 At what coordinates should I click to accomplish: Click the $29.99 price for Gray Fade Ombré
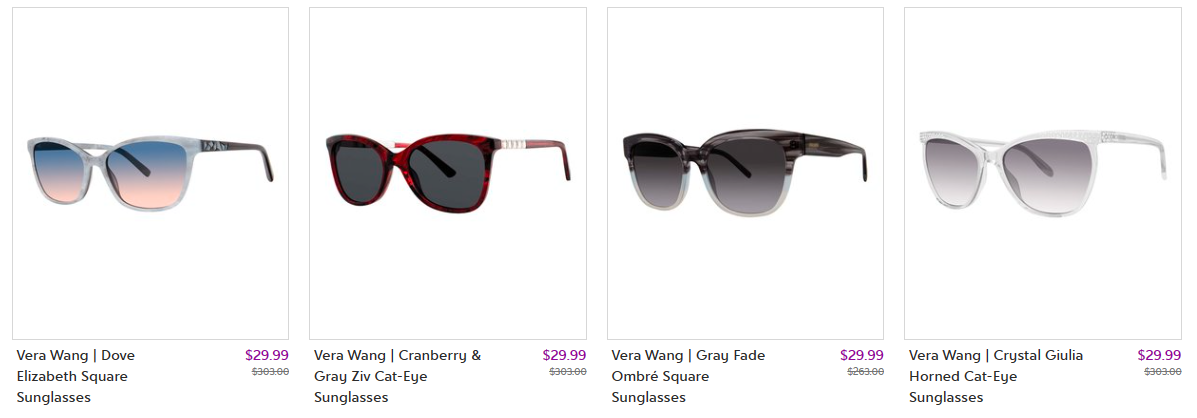(x=862, y=355)
